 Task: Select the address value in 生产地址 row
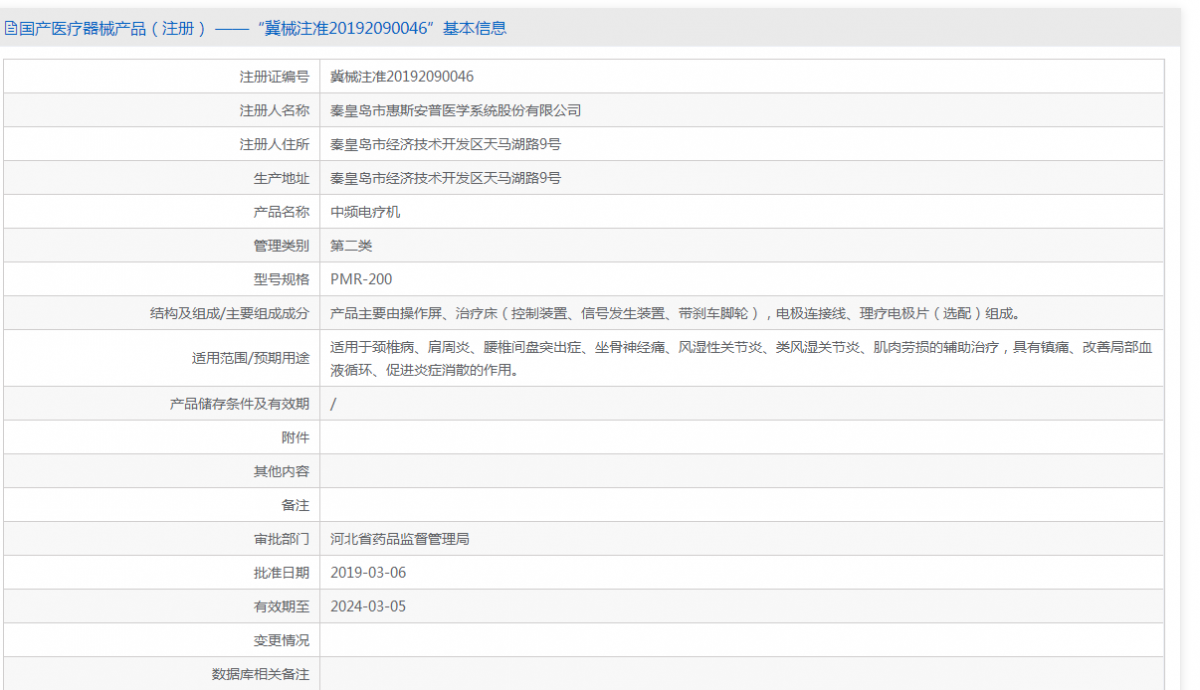click(446, 178)
